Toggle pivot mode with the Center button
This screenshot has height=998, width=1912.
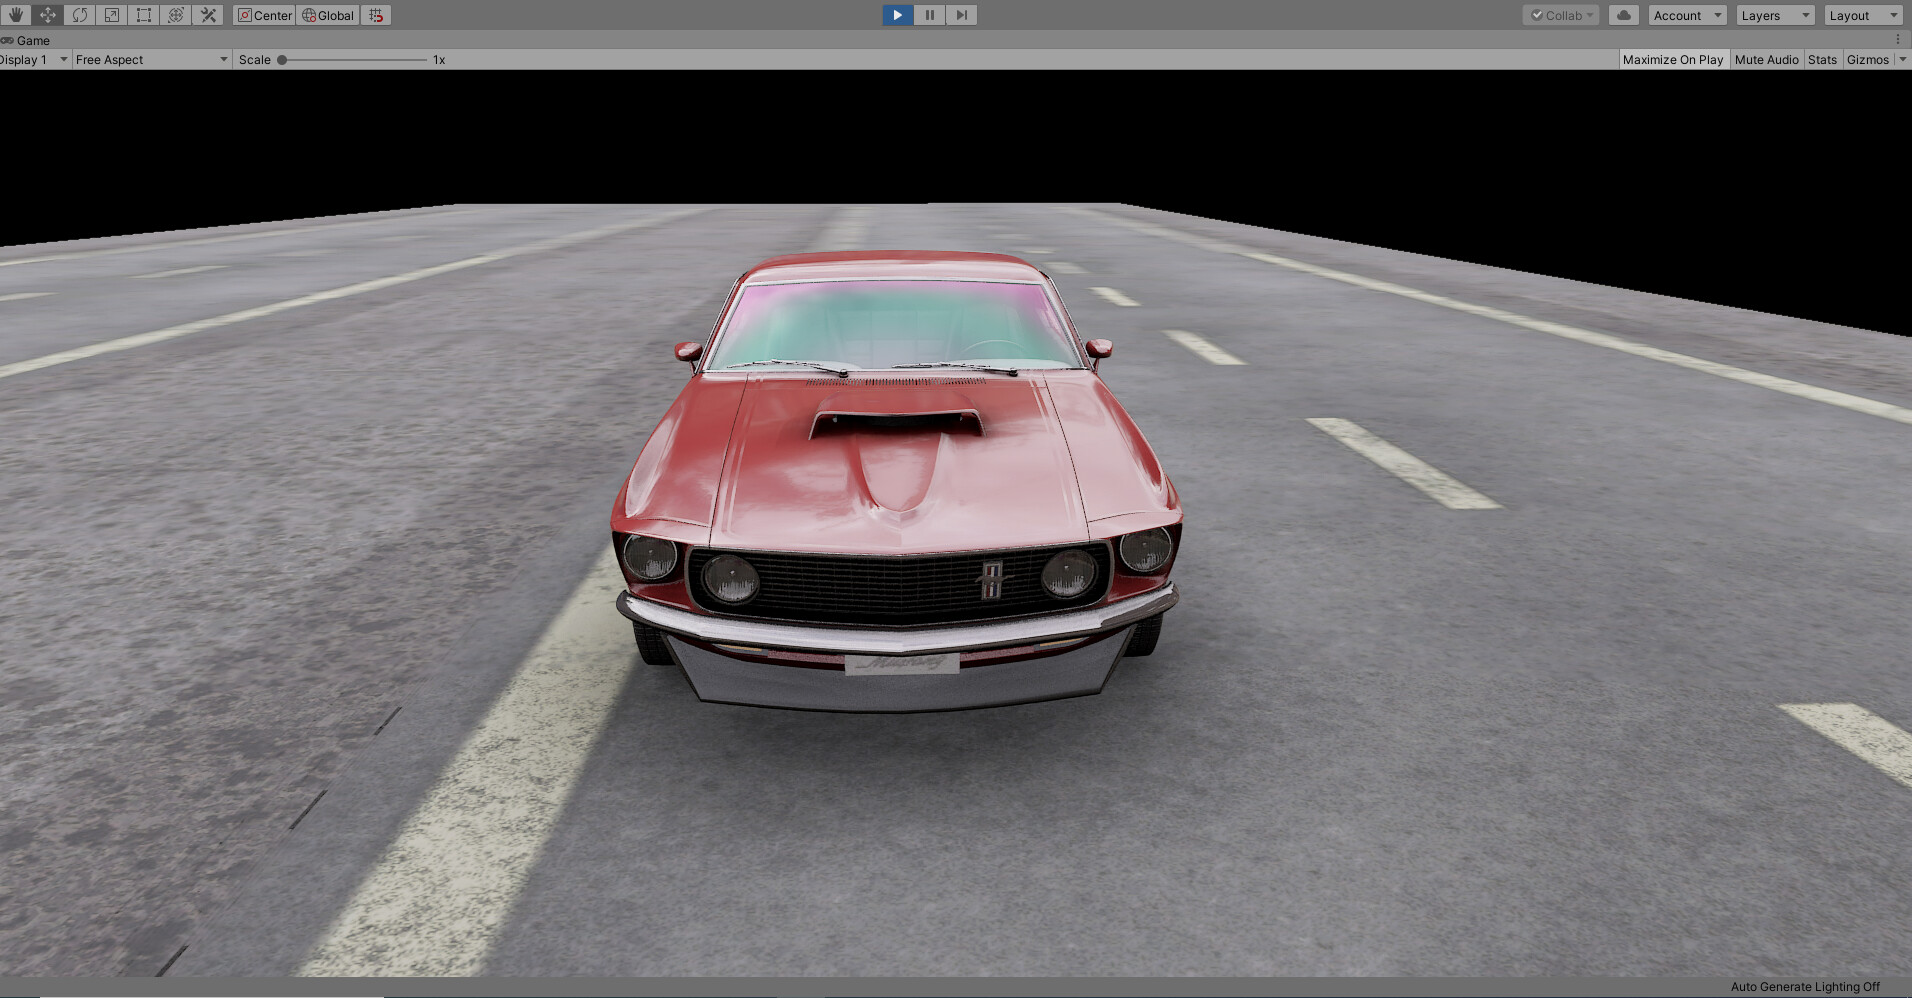coord(263,15)
